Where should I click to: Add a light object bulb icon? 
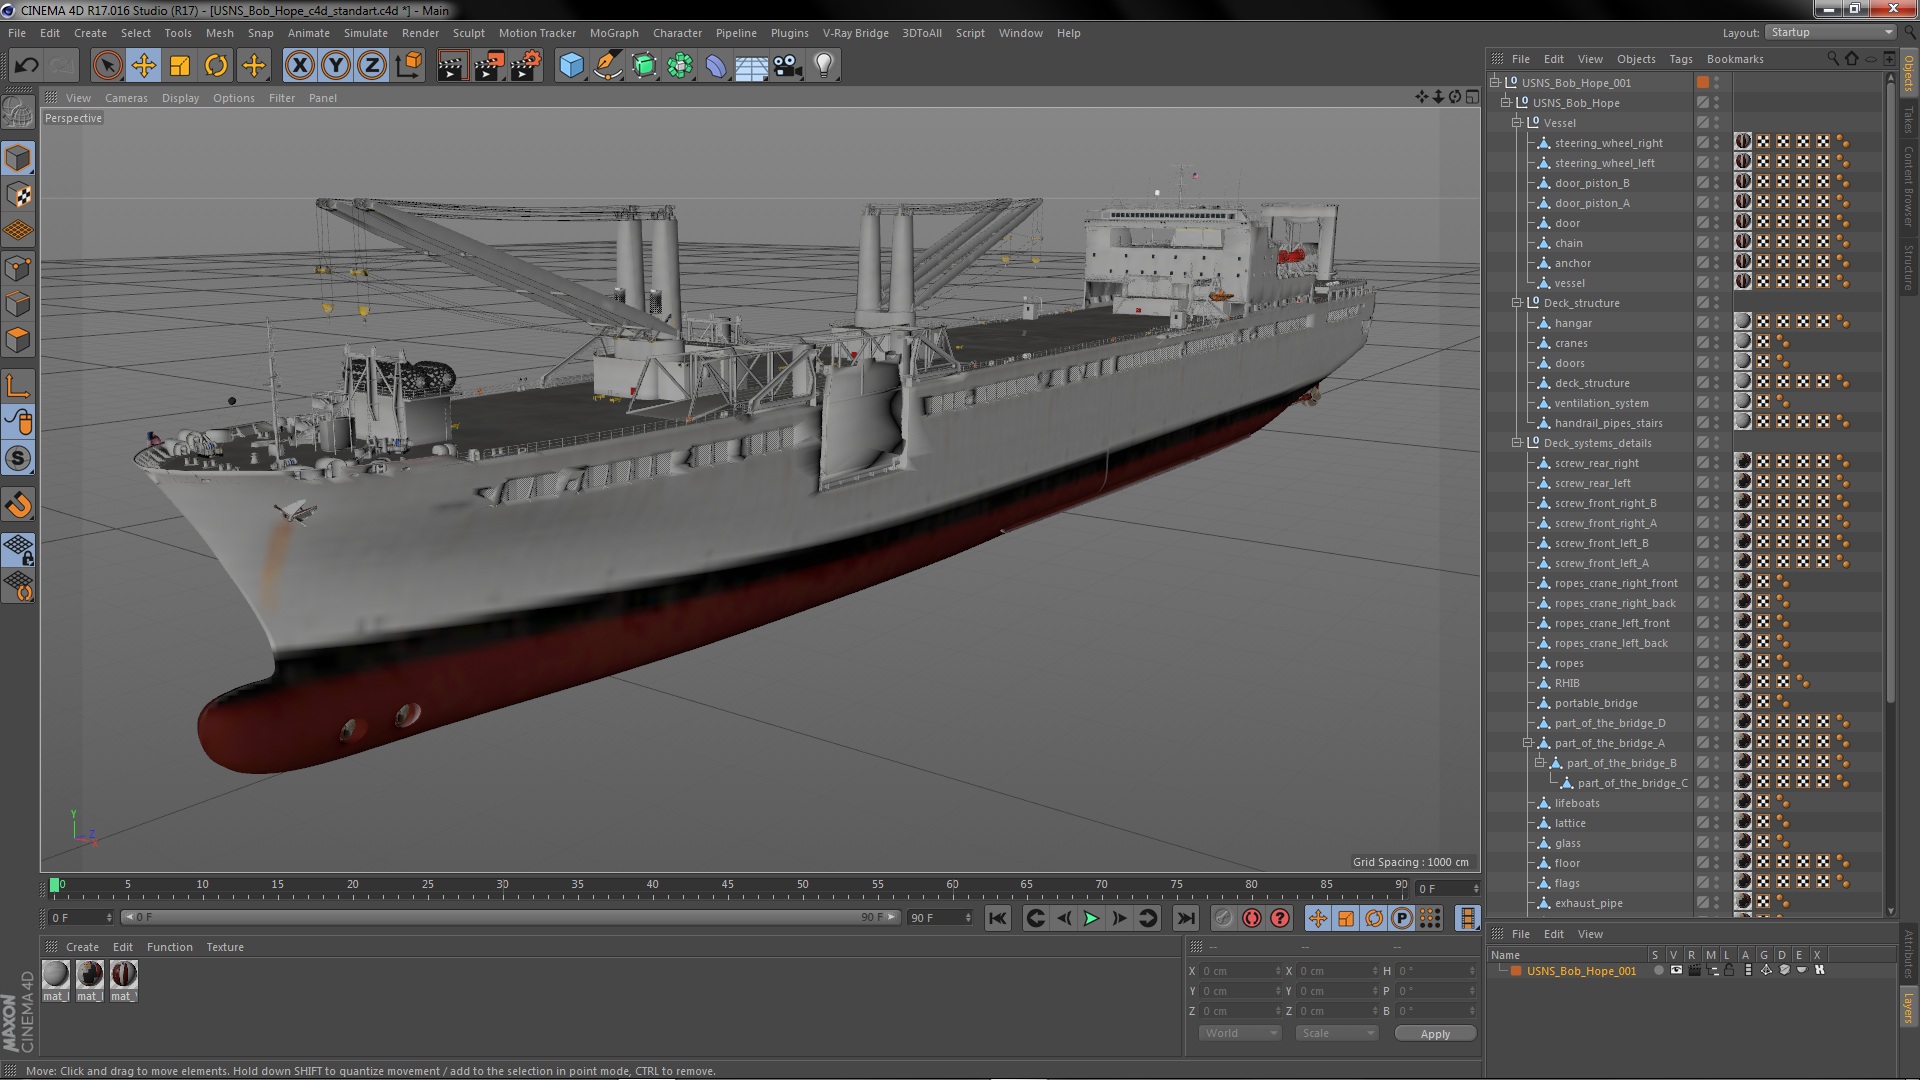(x=824, y=66)
